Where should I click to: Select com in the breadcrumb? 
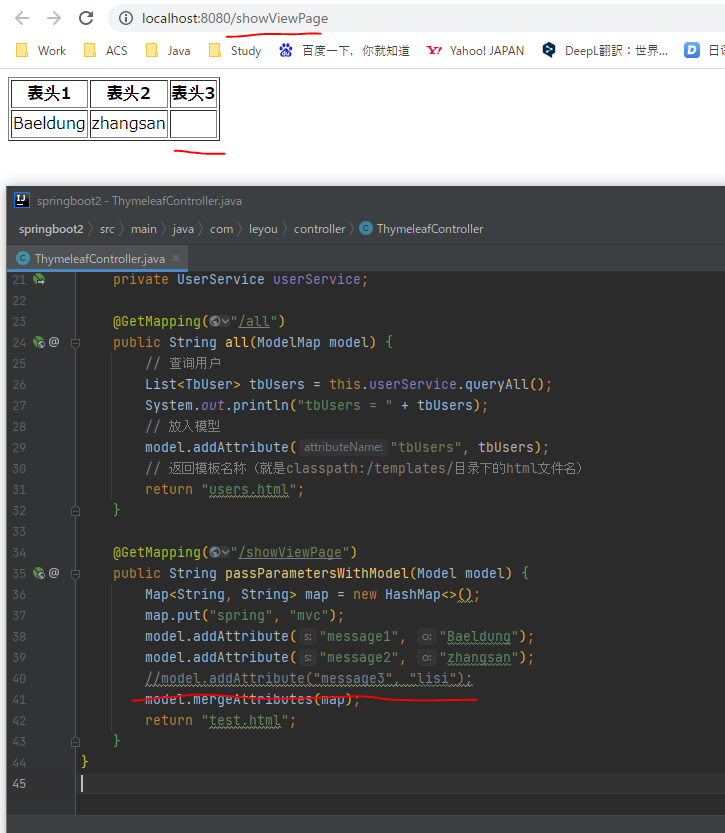click(x=221, y=229)
